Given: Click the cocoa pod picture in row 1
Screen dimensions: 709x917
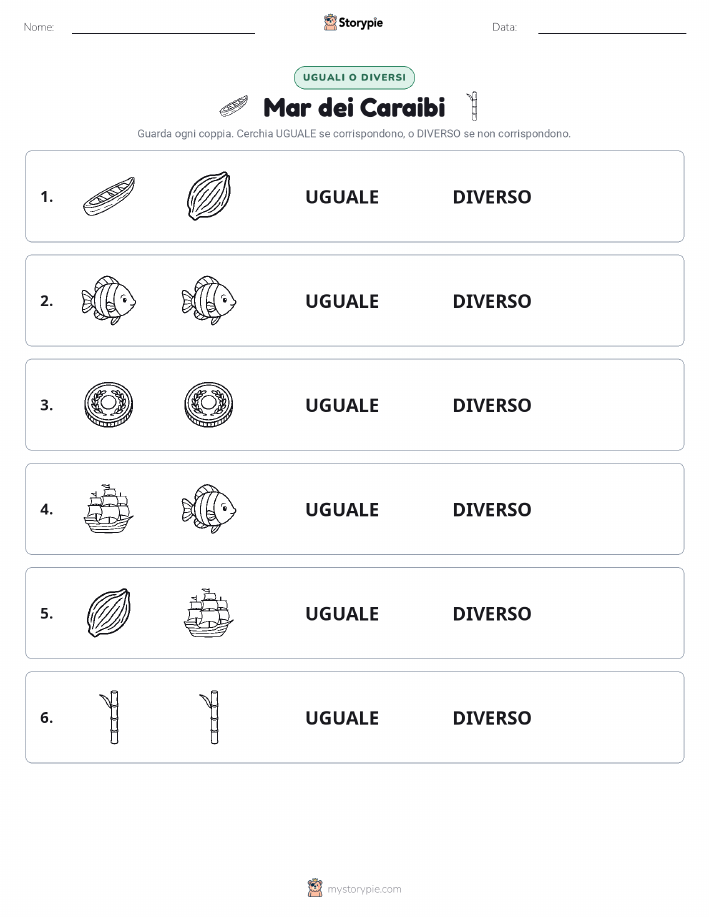Looking at the screenshot, I should 209,196.
